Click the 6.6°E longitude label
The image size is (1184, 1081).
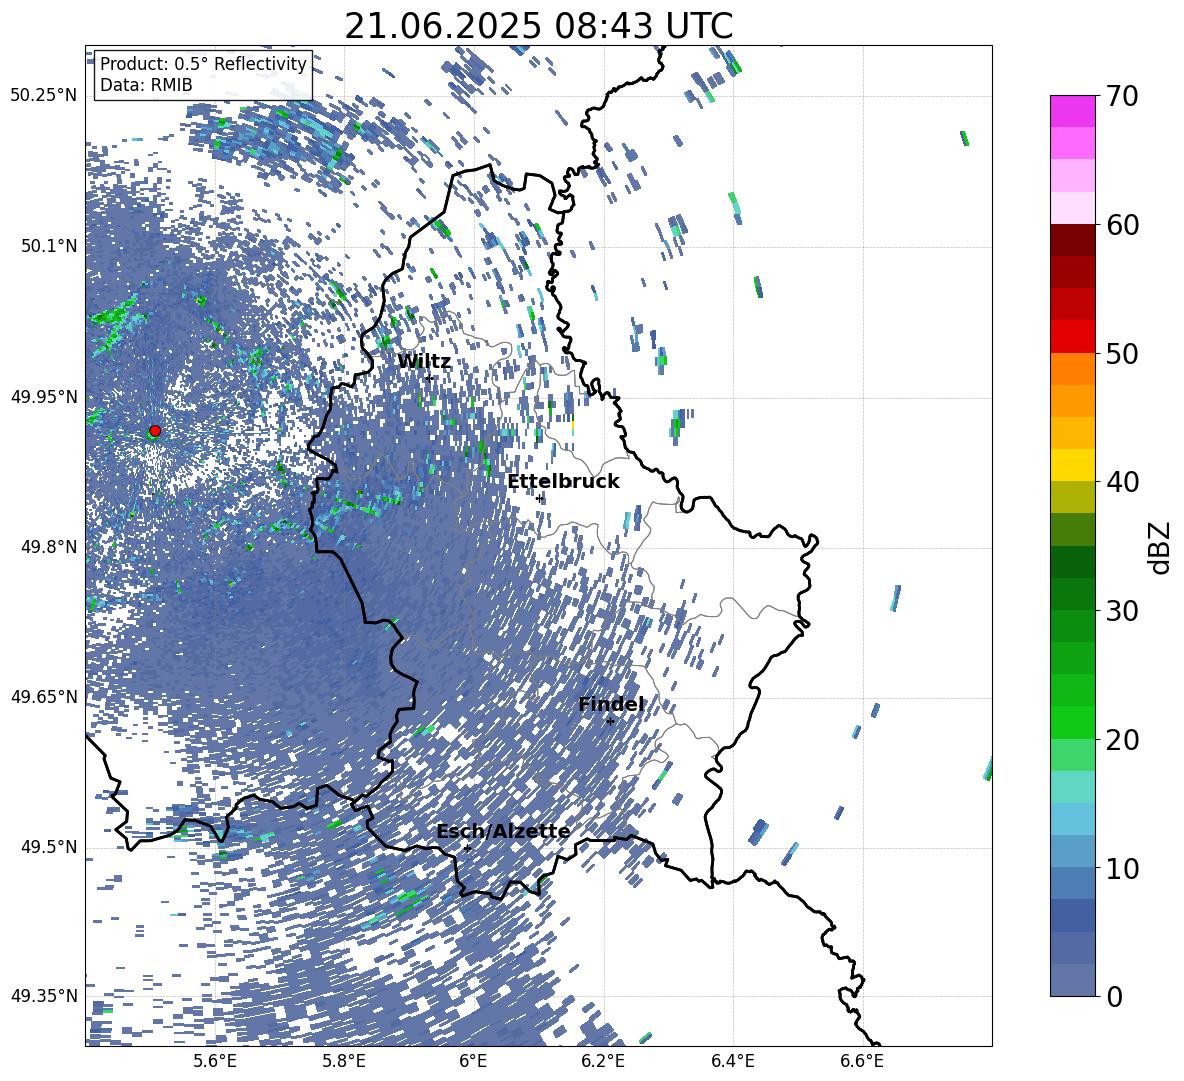pos(862,1061)
